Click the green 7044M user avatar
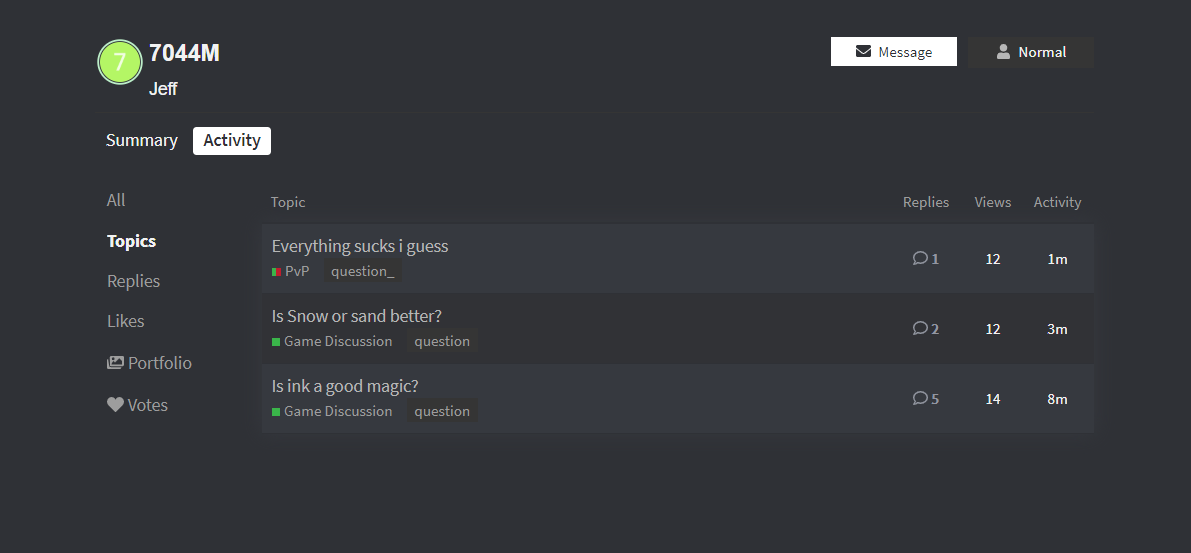The image size is (1191, 553). [x=119, y=63]
